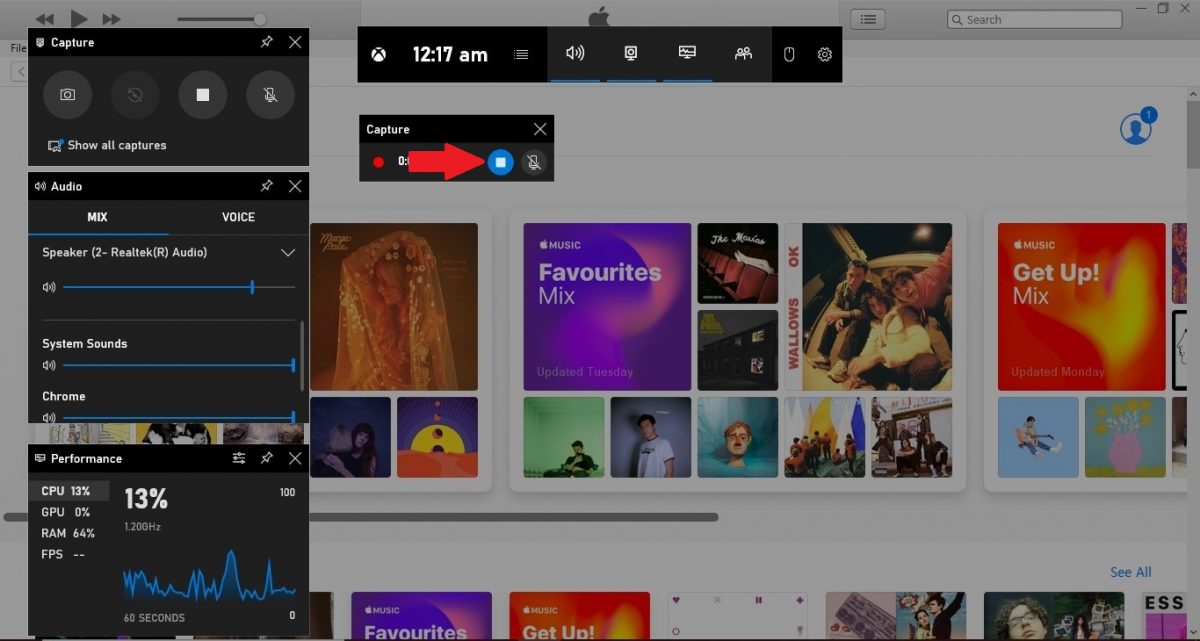Select the Record last 30 seconds icon
The width and height of the screenshot is (1200, 641).
[x=135, y=94]
